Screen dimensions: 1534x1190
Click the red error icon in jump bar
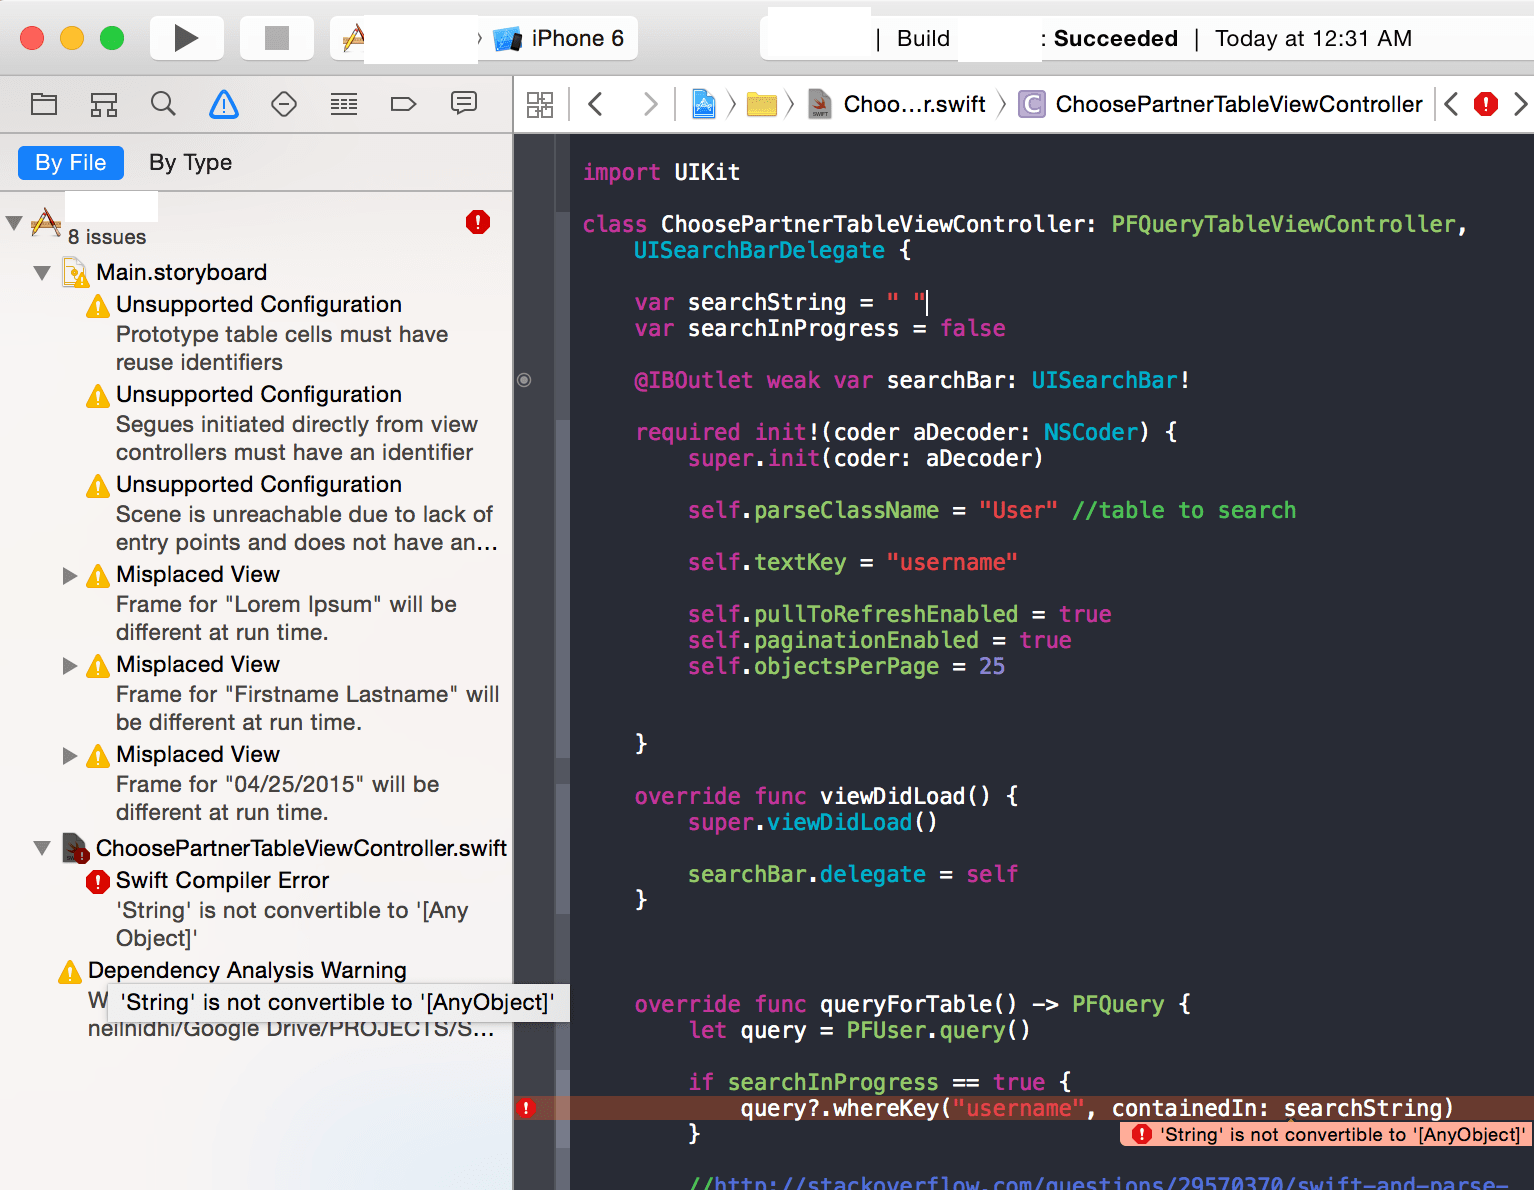(x=1486, y=104)
